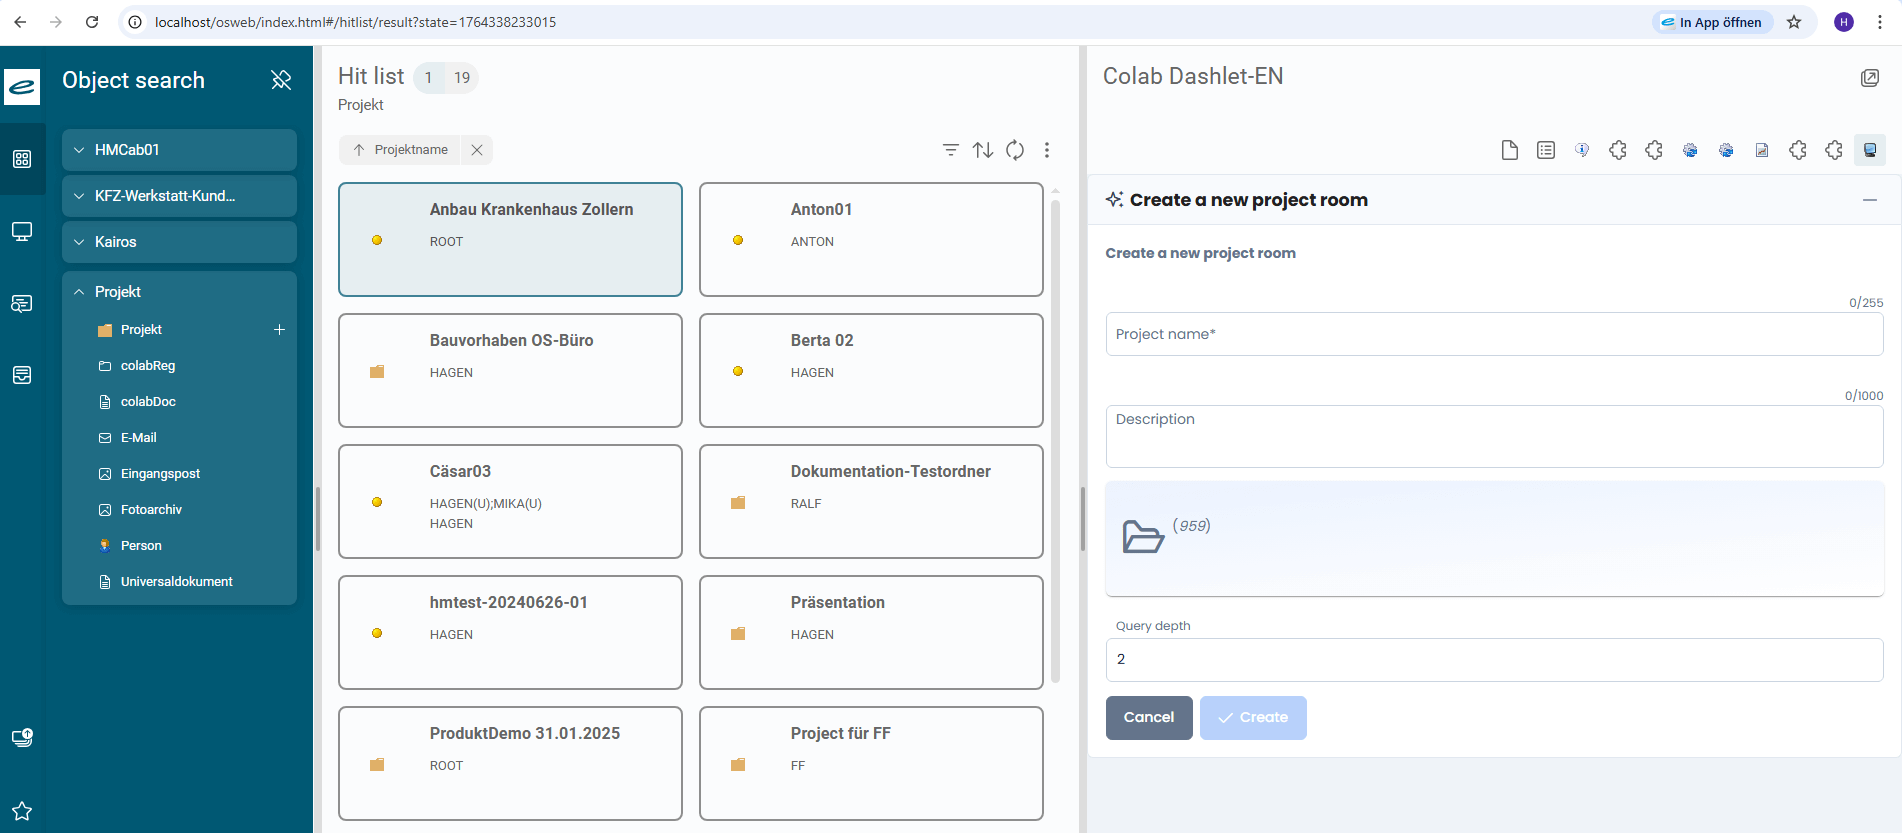Screen dimensions: 1902x833
Task: Select Universaldokument in the object tree
Action: pos(177,582)
